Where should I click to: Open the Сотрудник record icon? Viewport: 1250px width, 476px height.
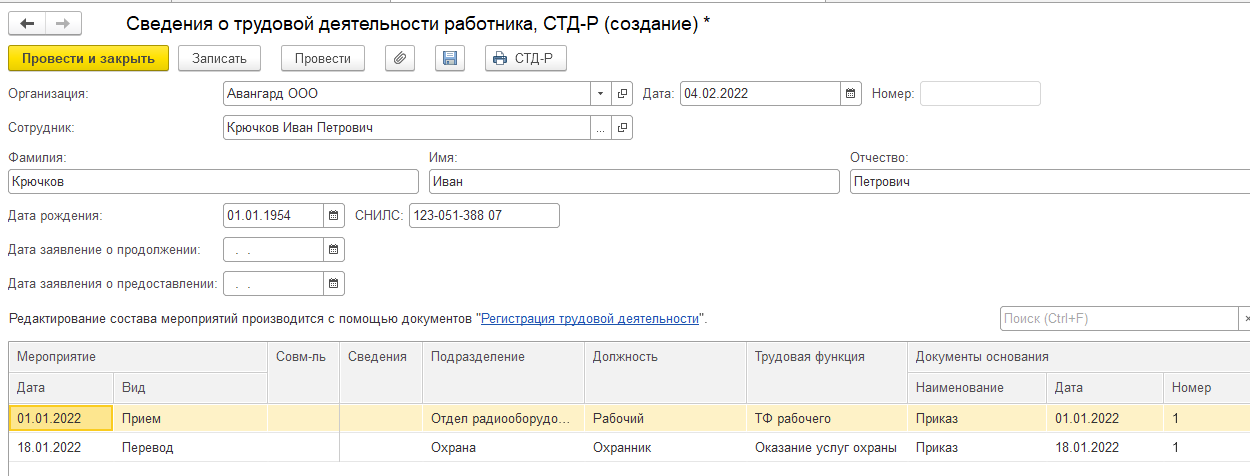pos(623,128)
